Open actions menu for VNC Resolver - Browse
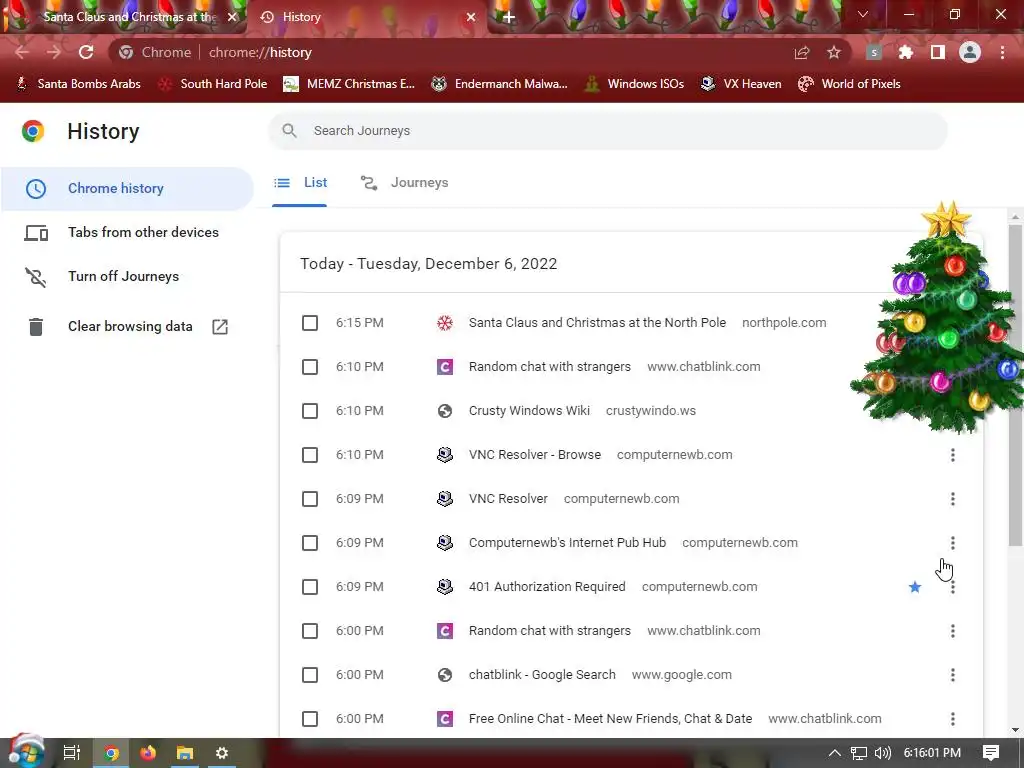Screen dimensions: 1024x768 coord(953,455)
